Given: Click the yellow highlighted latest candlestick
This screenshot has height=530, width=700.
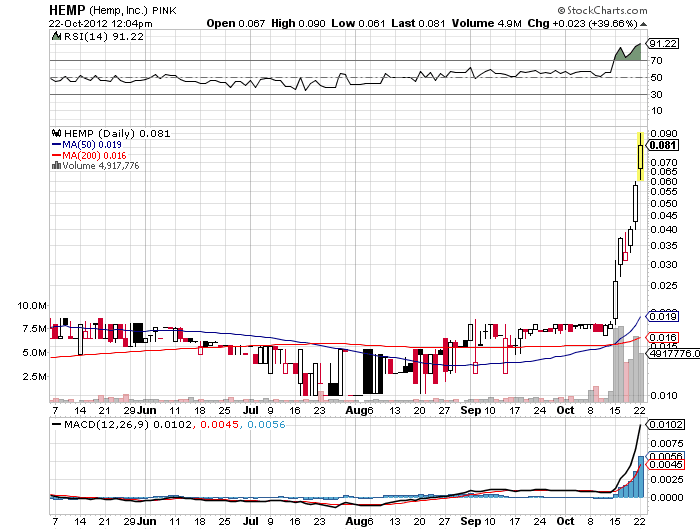Looking at the screenshot, I should point(640,156).
